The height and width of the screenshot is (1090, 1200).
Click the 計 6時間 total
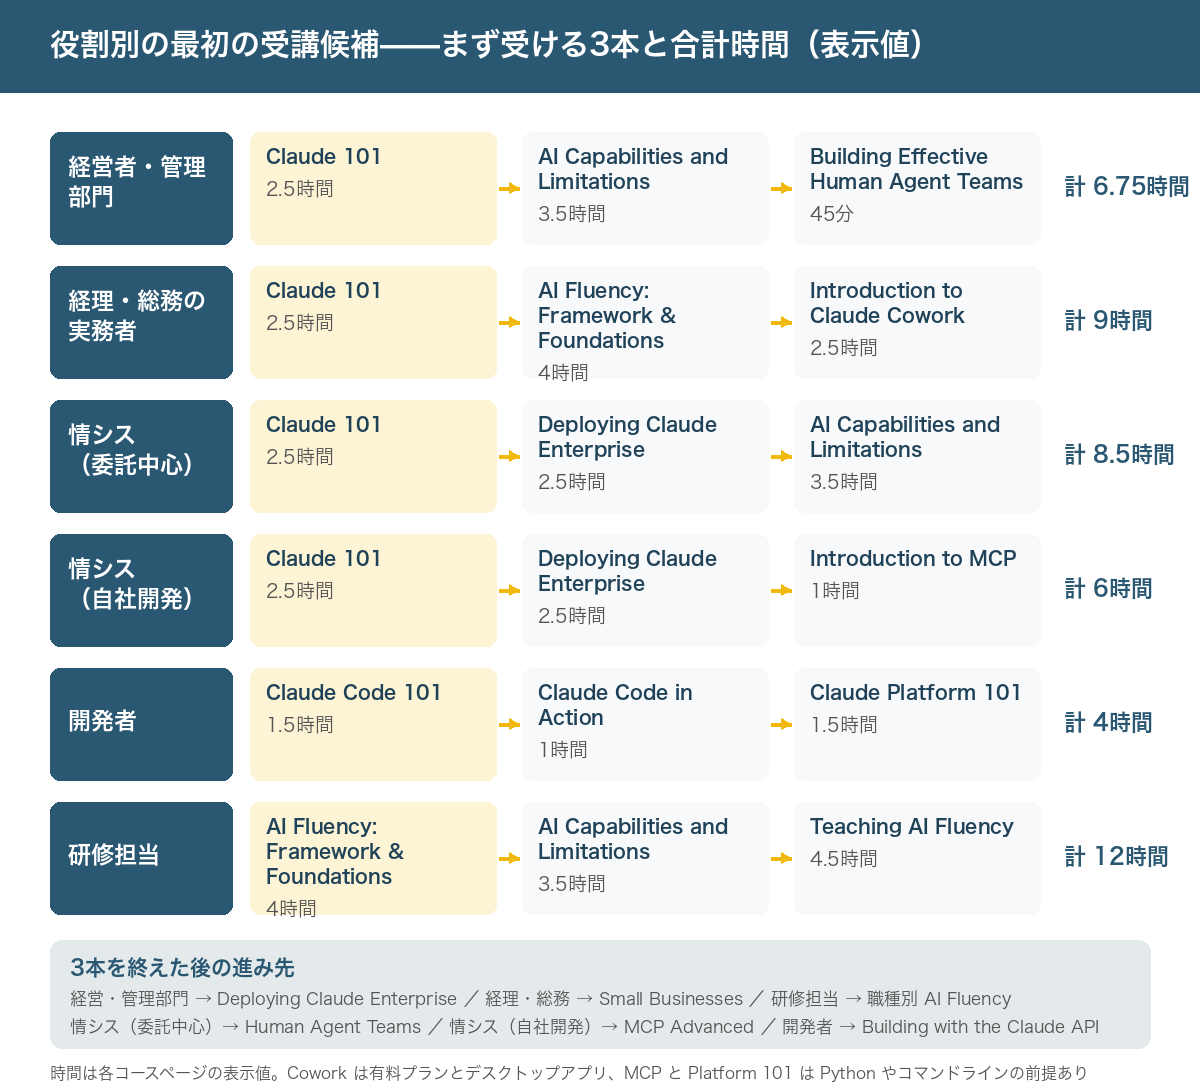click(1108, 589)
